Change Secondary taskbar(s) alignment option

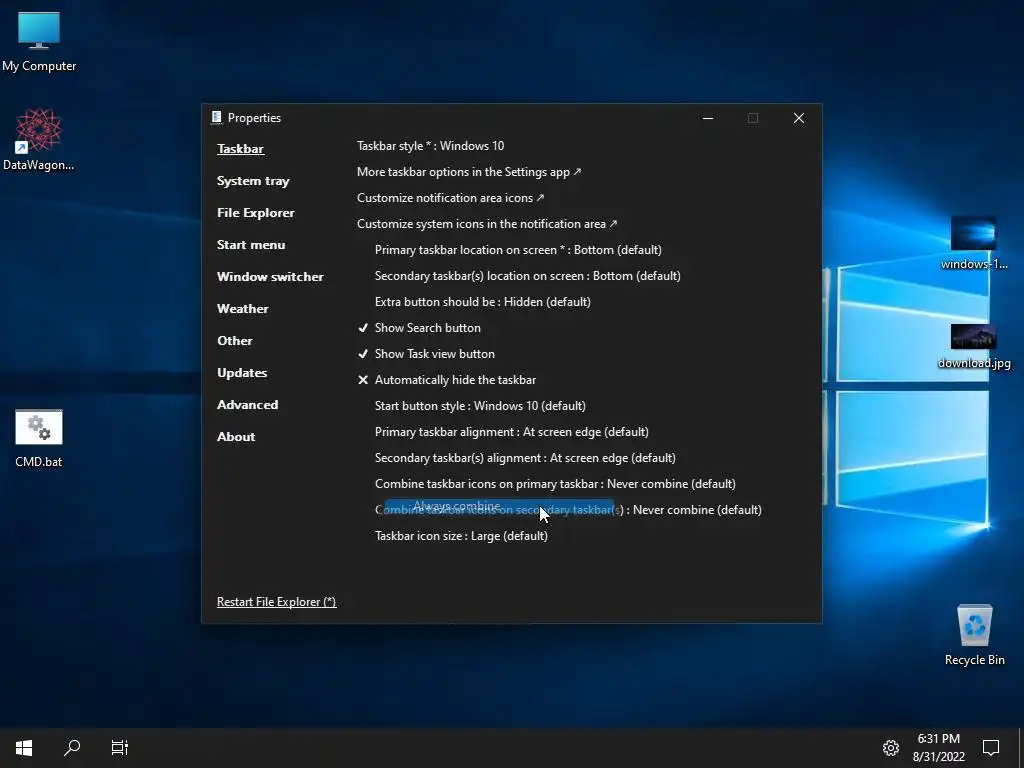525,458
